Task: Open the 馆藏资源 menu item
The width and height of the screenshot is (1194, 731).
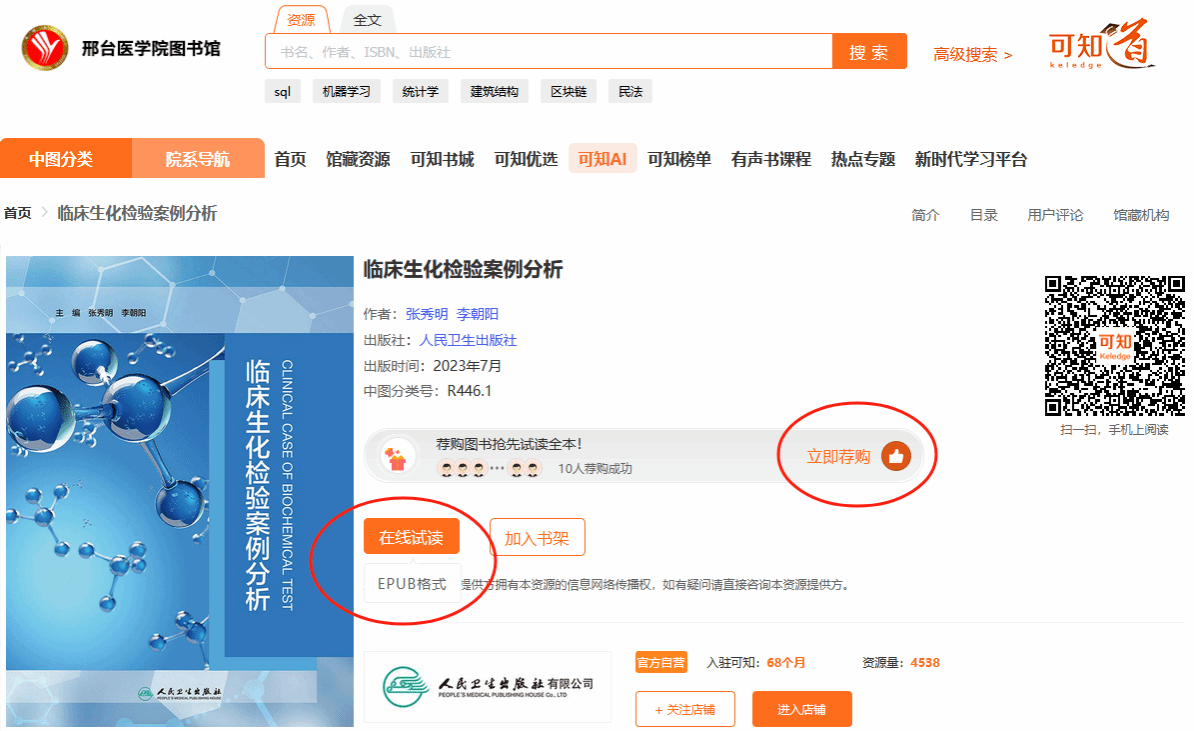Action: click(x=358, y=159)
